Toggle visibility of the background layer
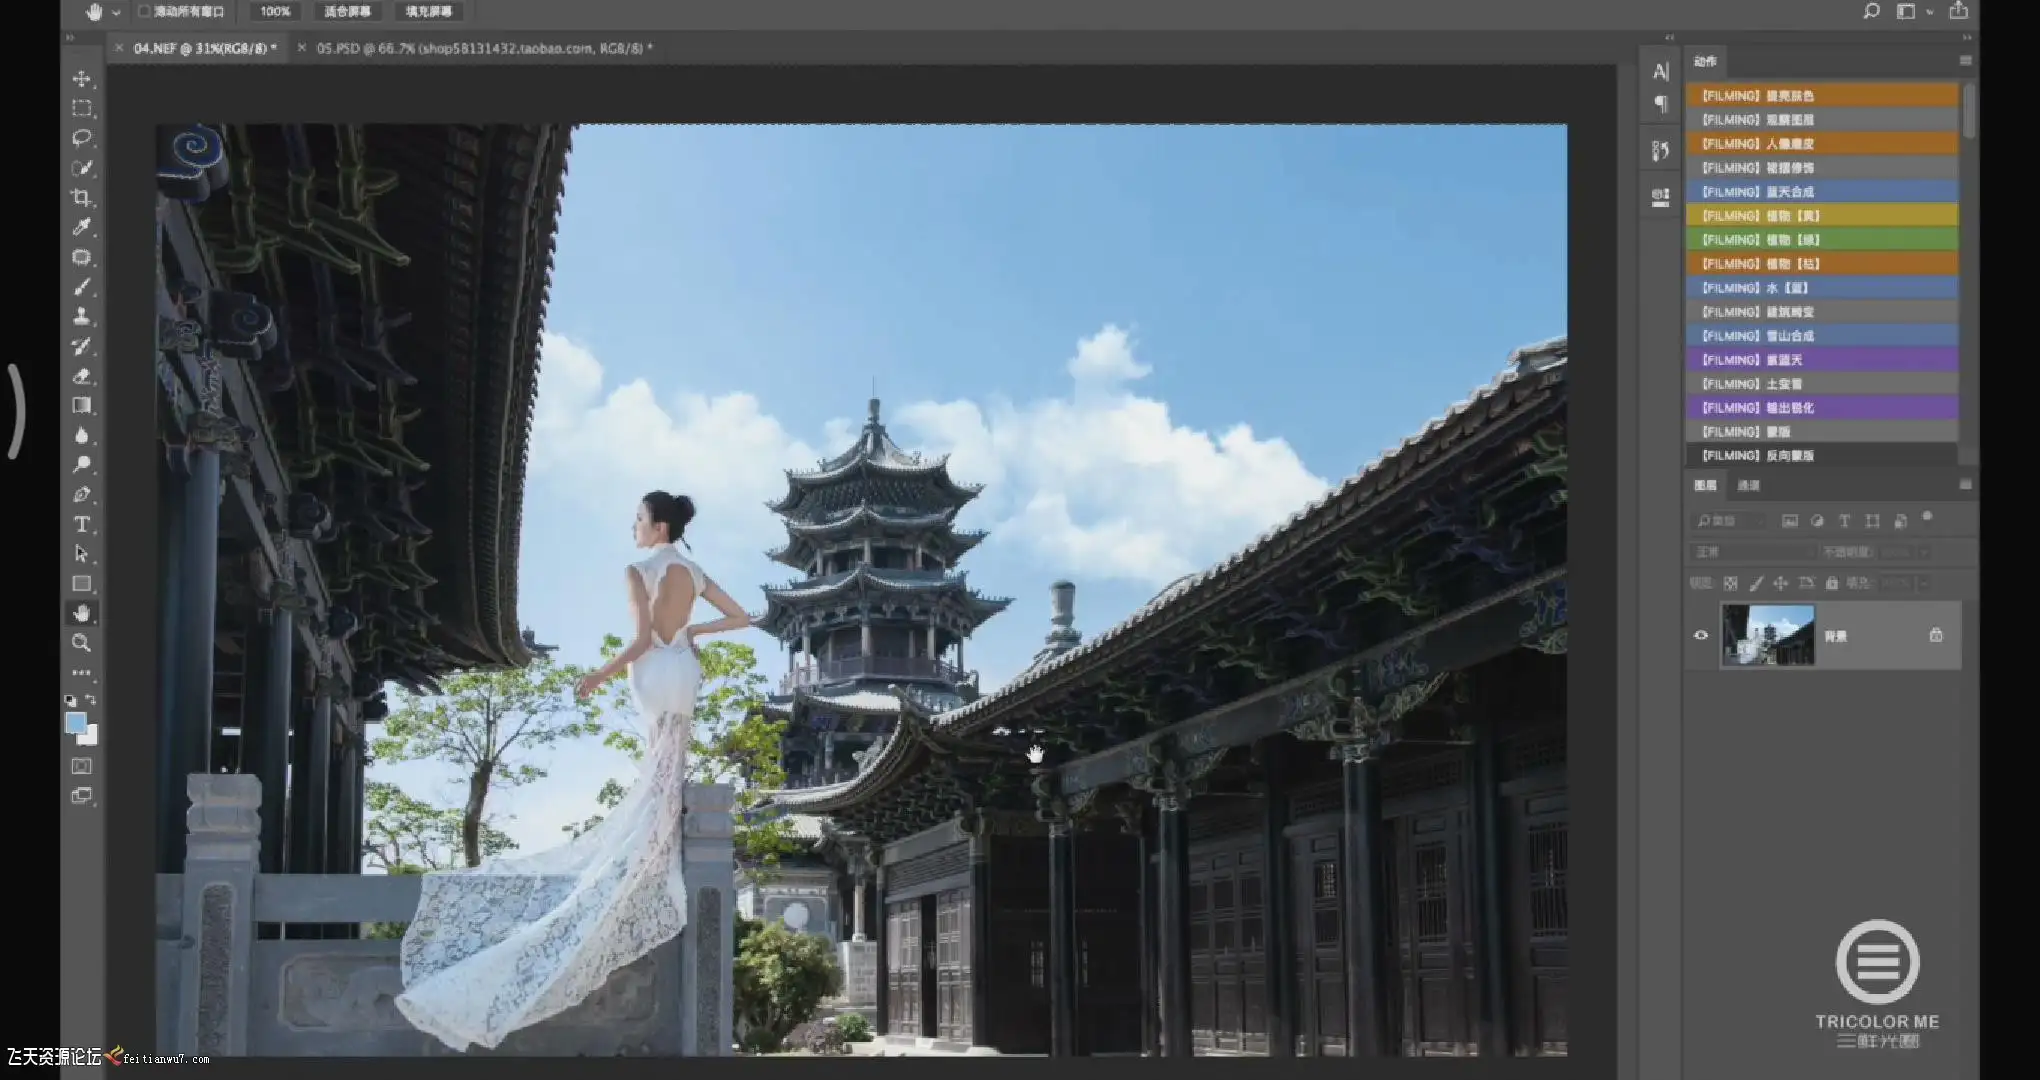The width and height of the screenshot is (2040, 1080). tap(1701, 635)
